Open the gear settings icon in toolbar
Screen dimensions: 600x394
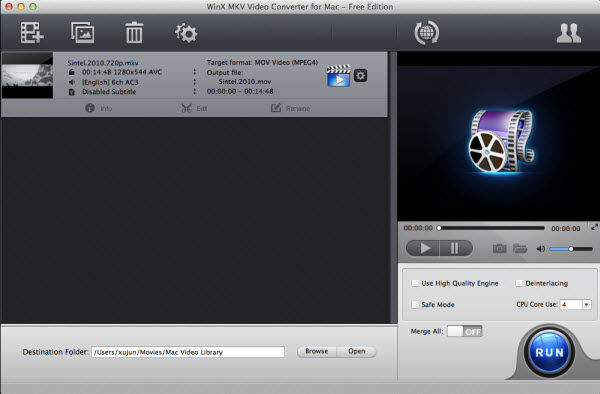pos(186,33)
